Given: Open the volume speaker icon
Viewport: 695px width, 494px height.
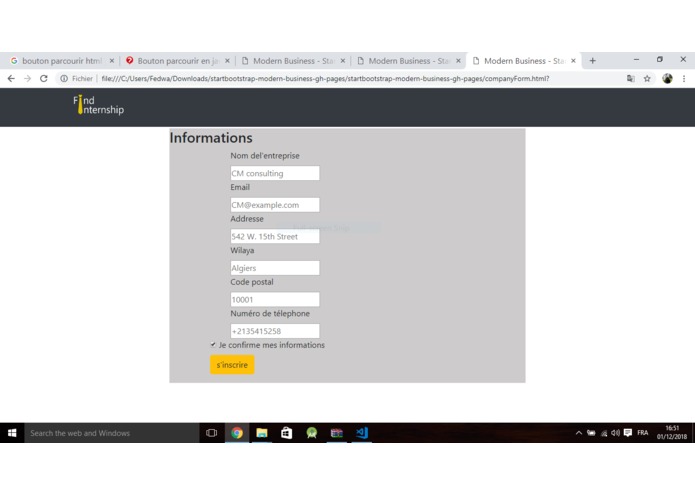Looking at the screenshot, I should coord(615,433).
